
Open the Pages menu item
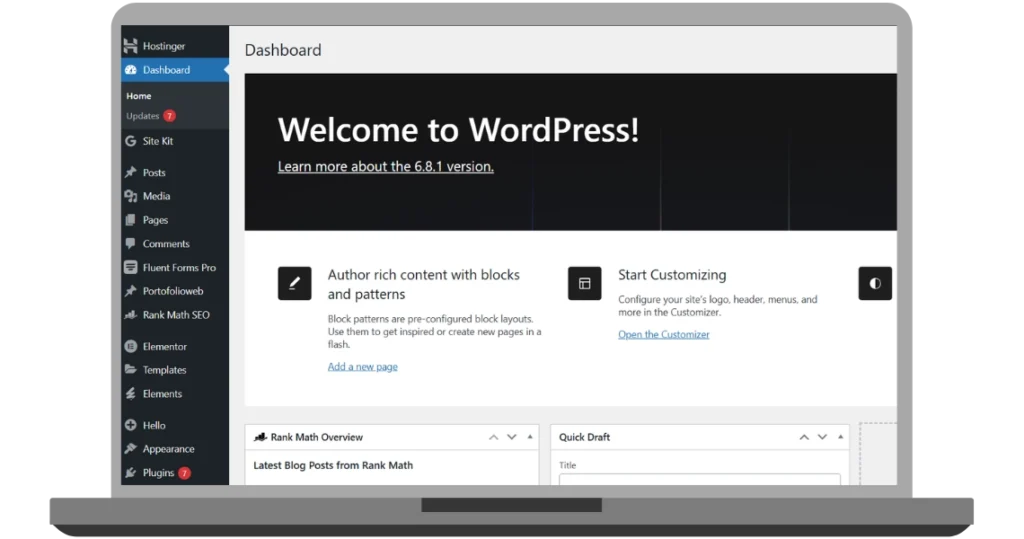tap(155, 220)
